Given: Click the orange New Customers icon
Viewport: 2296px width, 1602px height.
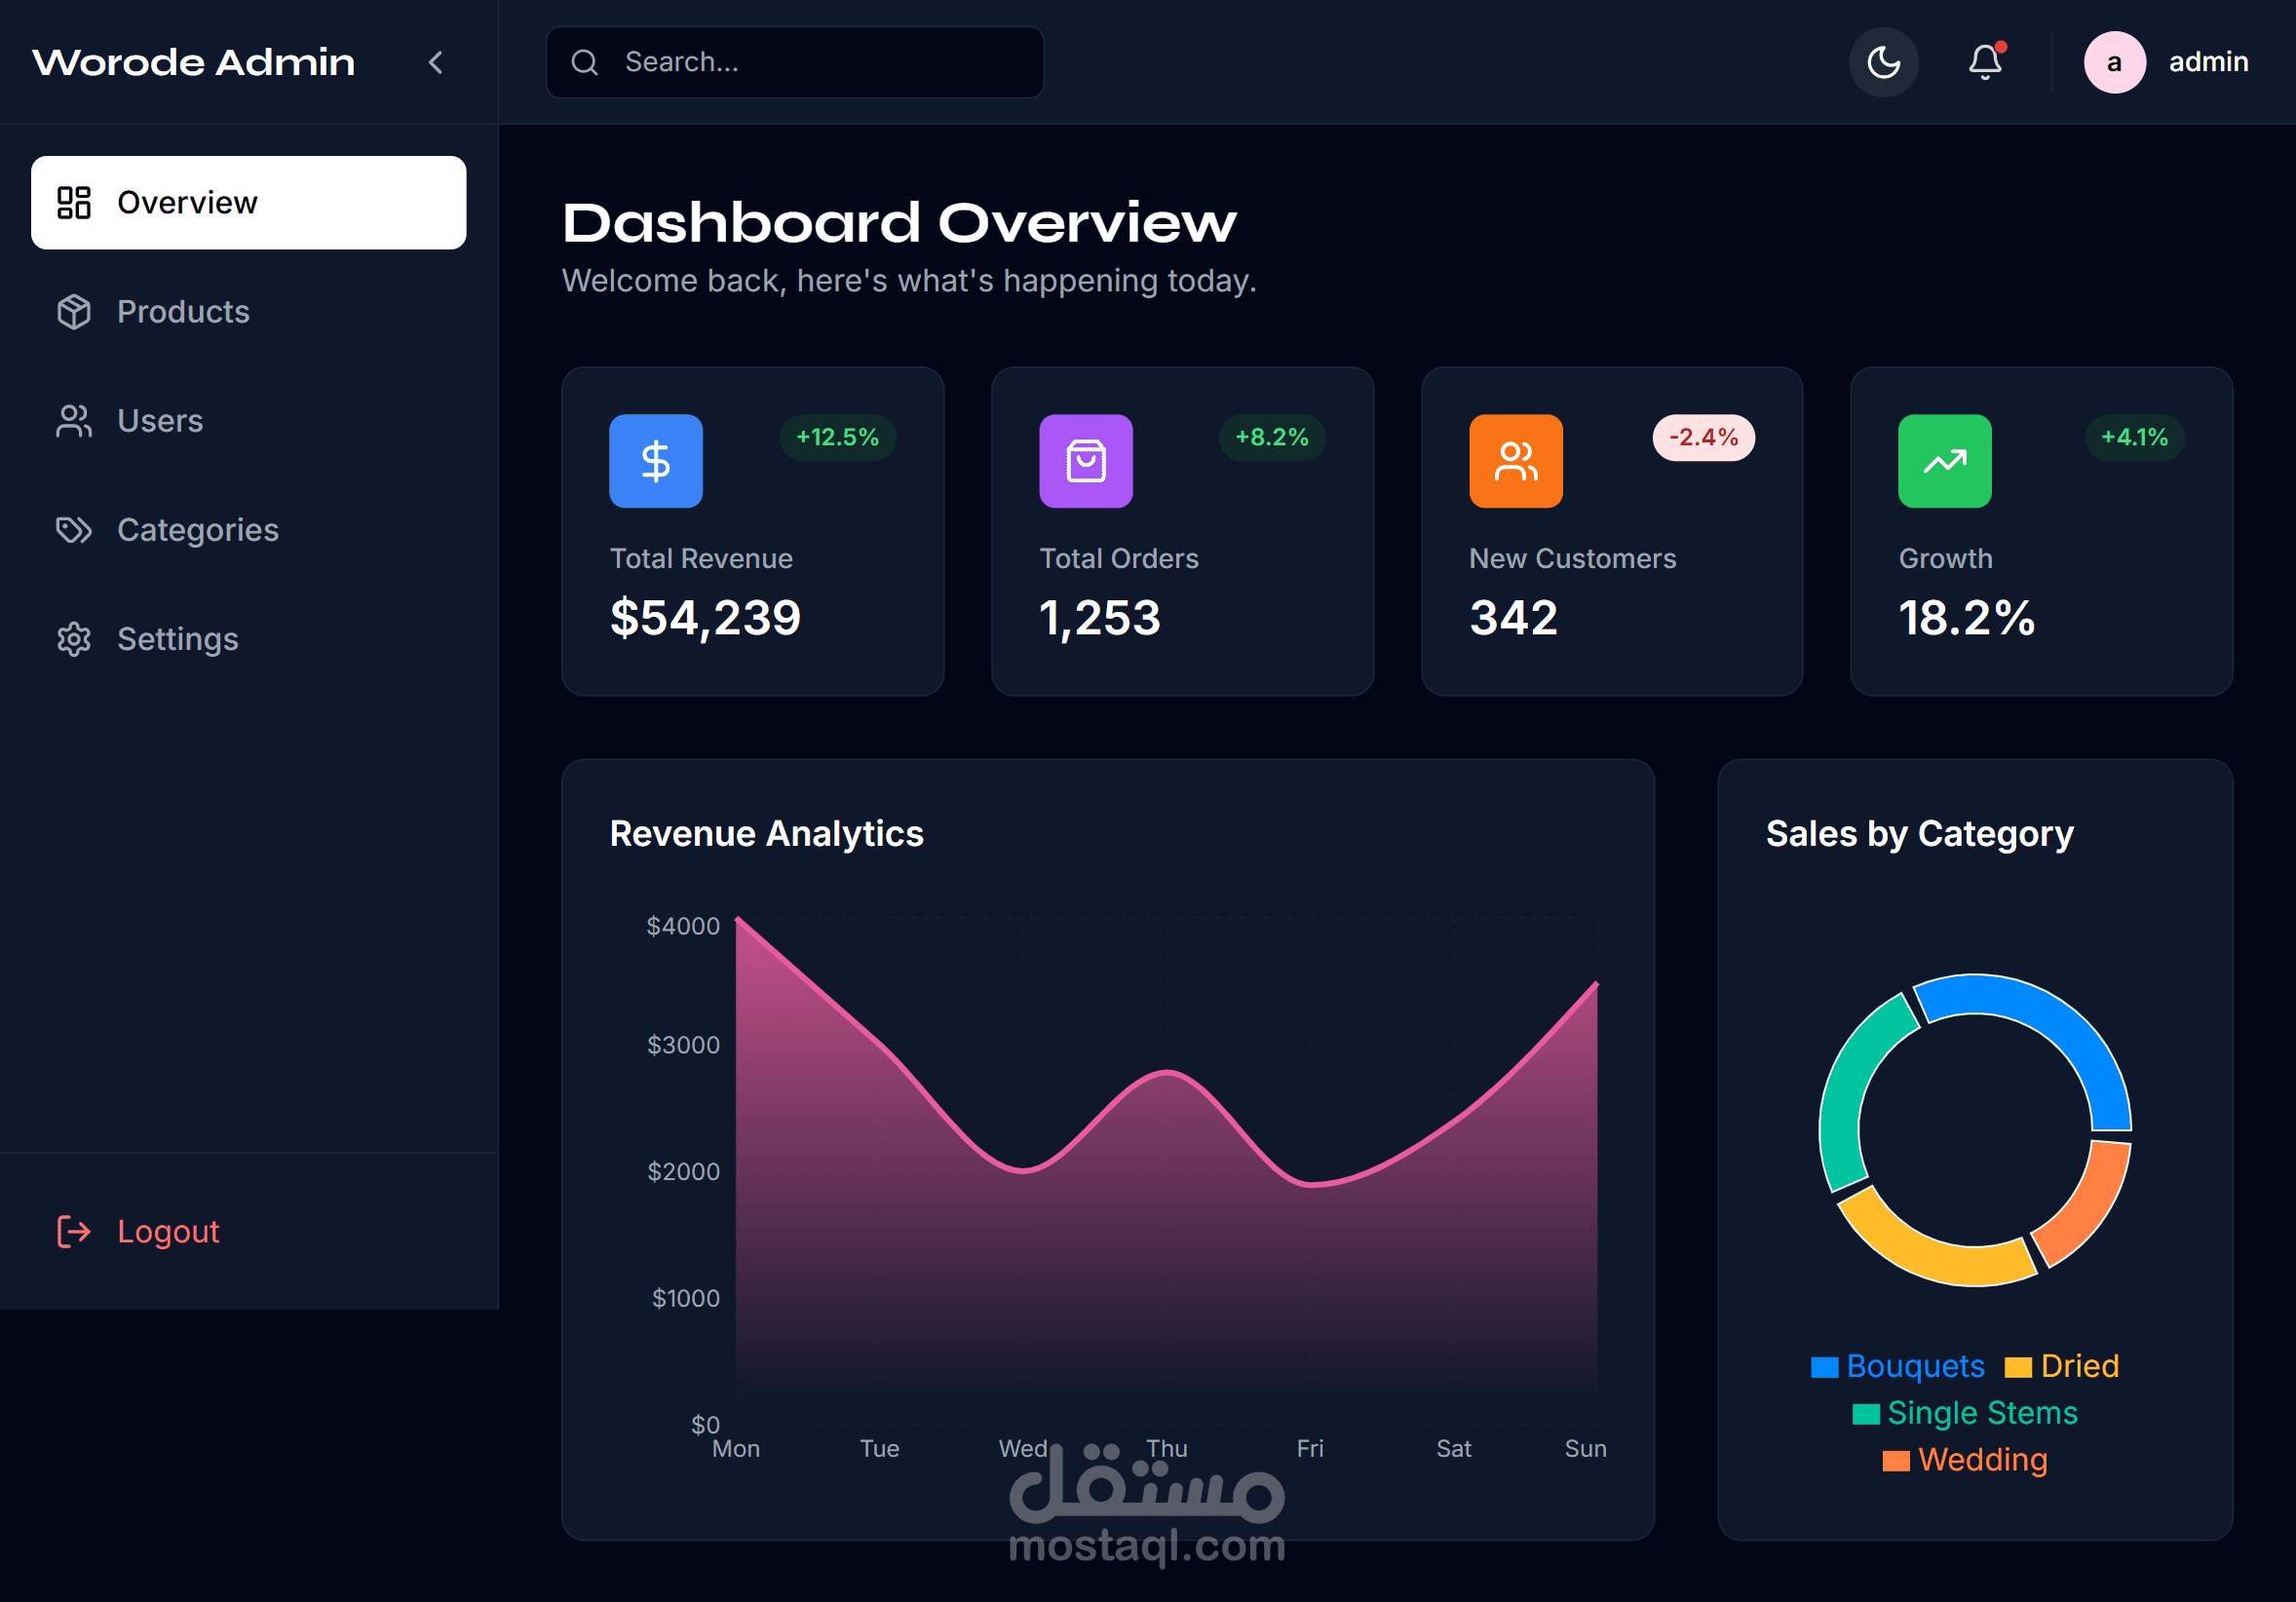Looking at the screenshot, I should 1515,461.
